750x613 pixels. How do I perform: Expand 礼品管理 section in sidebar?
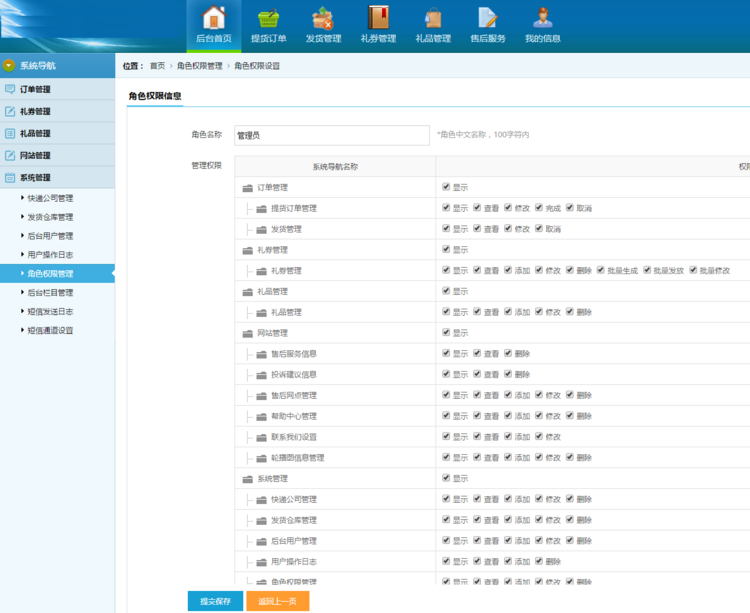click(35, 134)
